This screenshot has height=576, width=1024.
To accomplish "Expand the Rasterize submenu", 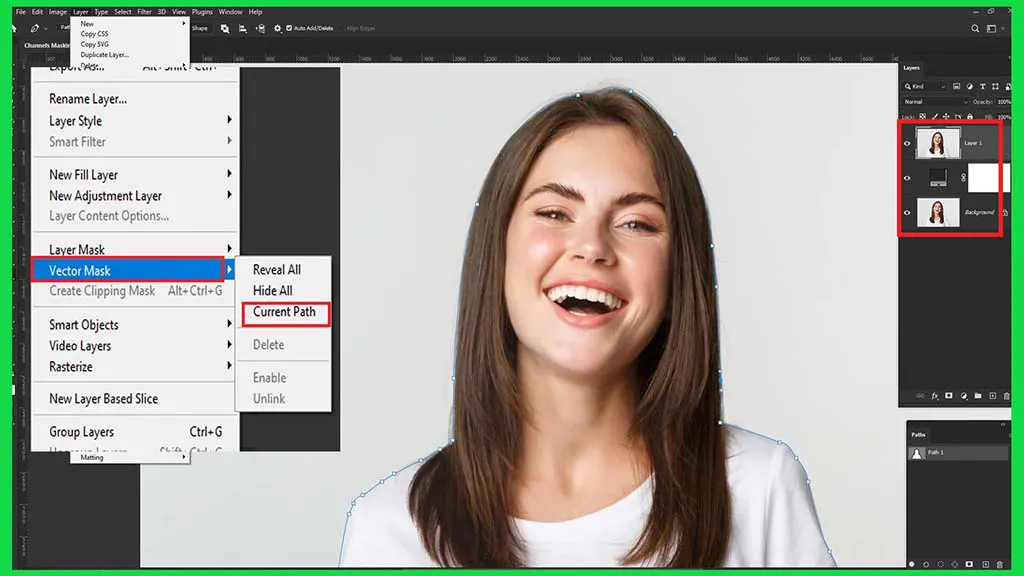I will click(x=229, y=366).
